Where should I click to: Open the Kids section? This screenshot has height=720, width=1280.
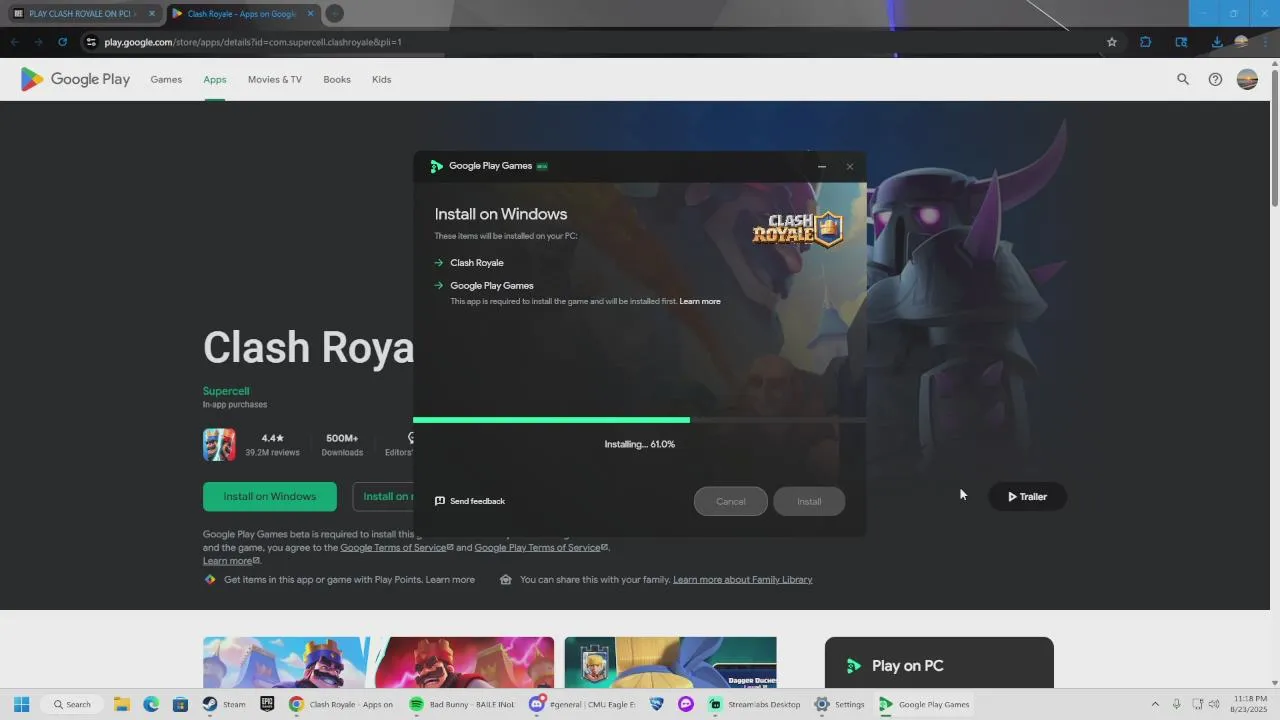(x=381, y=80)
